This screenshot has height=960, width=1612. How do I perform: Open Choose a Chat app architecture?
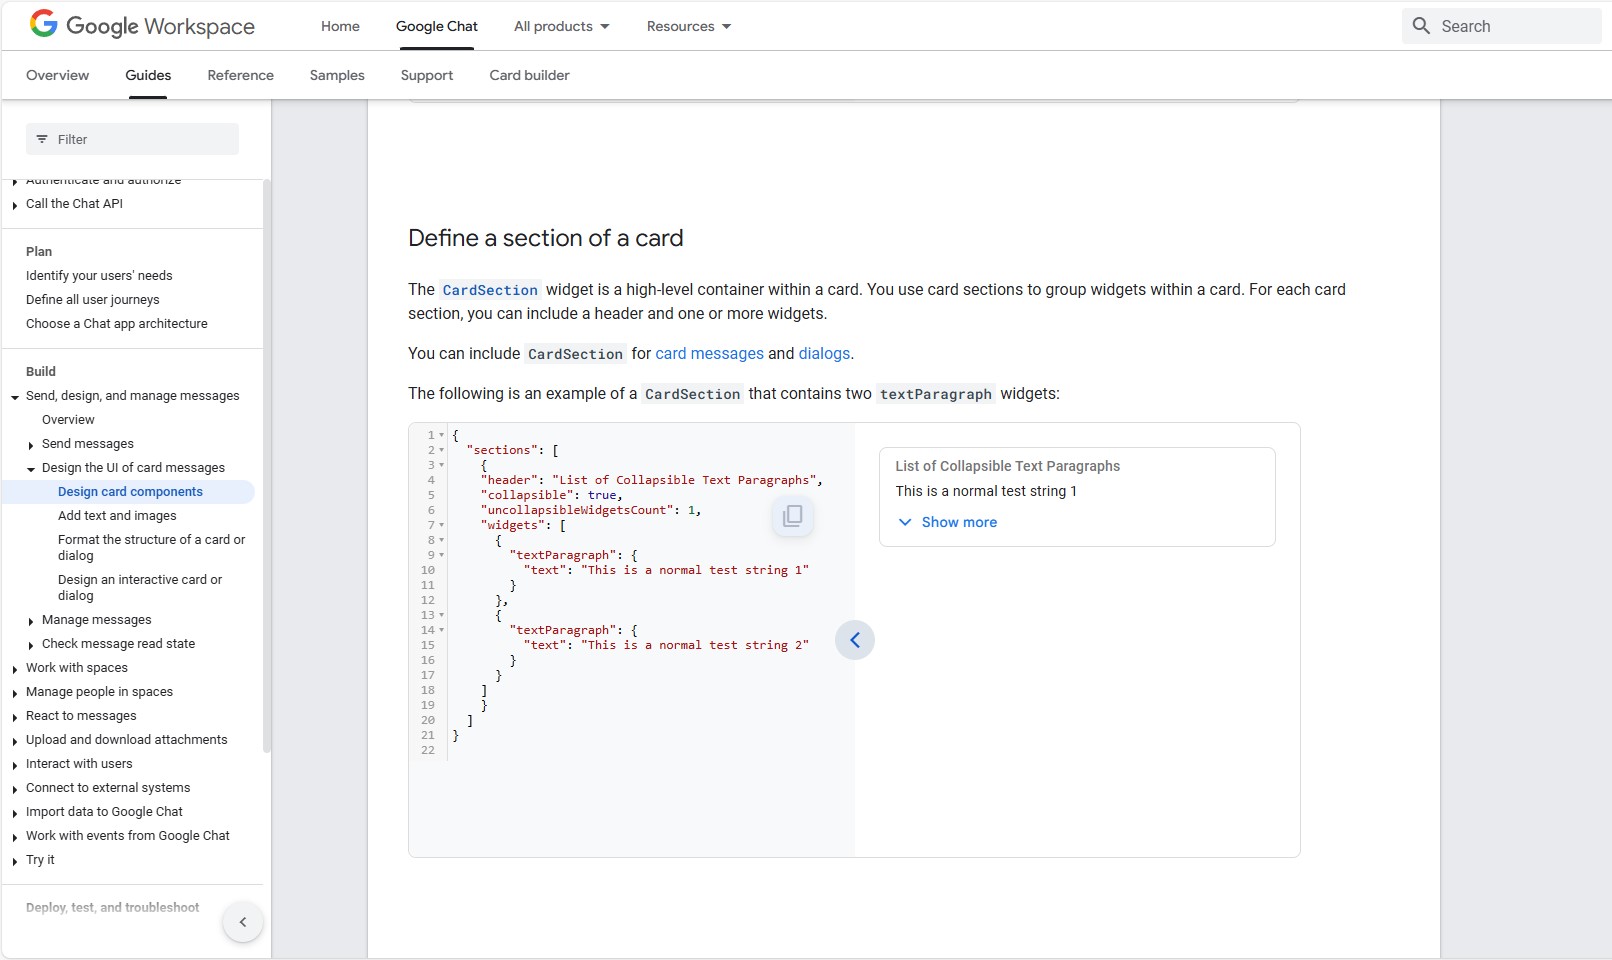pyautogui.click(x=117, y=323)
